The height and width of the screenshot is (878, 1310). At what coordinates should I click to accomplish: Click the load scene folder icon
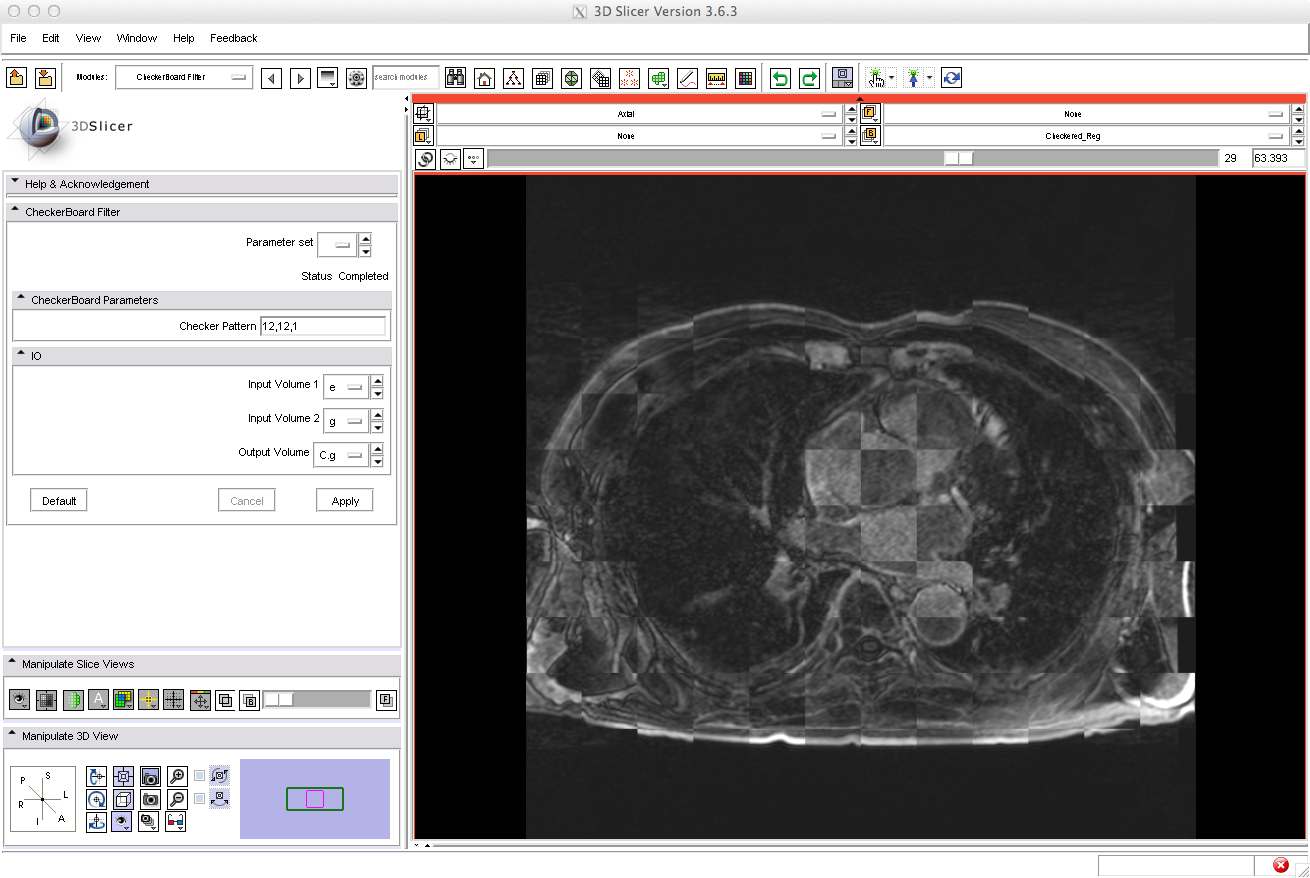click(x=17, y=78)
